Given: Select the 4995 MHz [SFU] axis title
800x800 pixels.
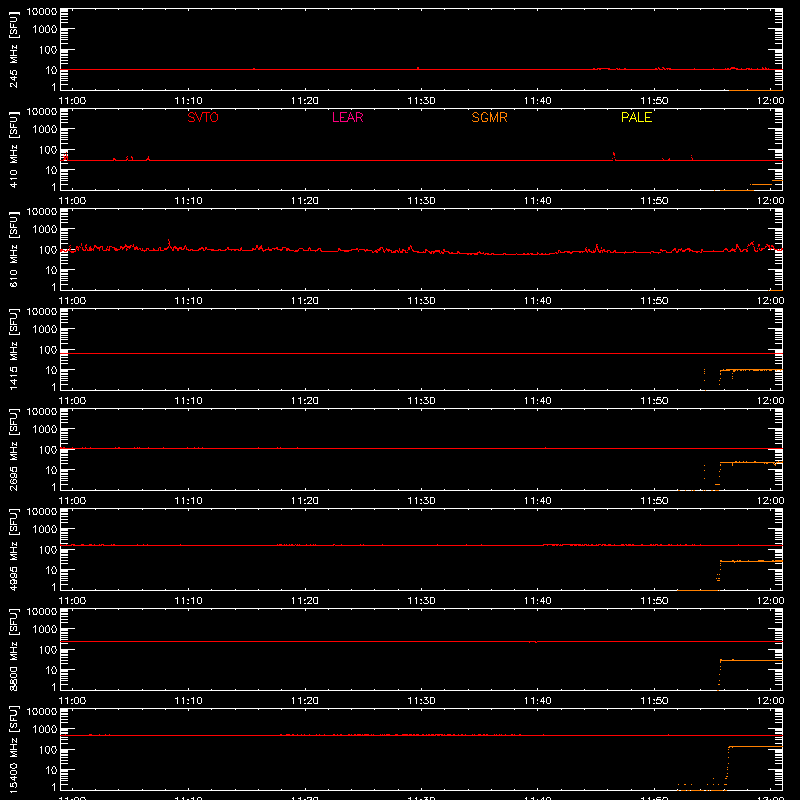Looking at the screenshot, I should pyautogui.click(x=14, y=549).
